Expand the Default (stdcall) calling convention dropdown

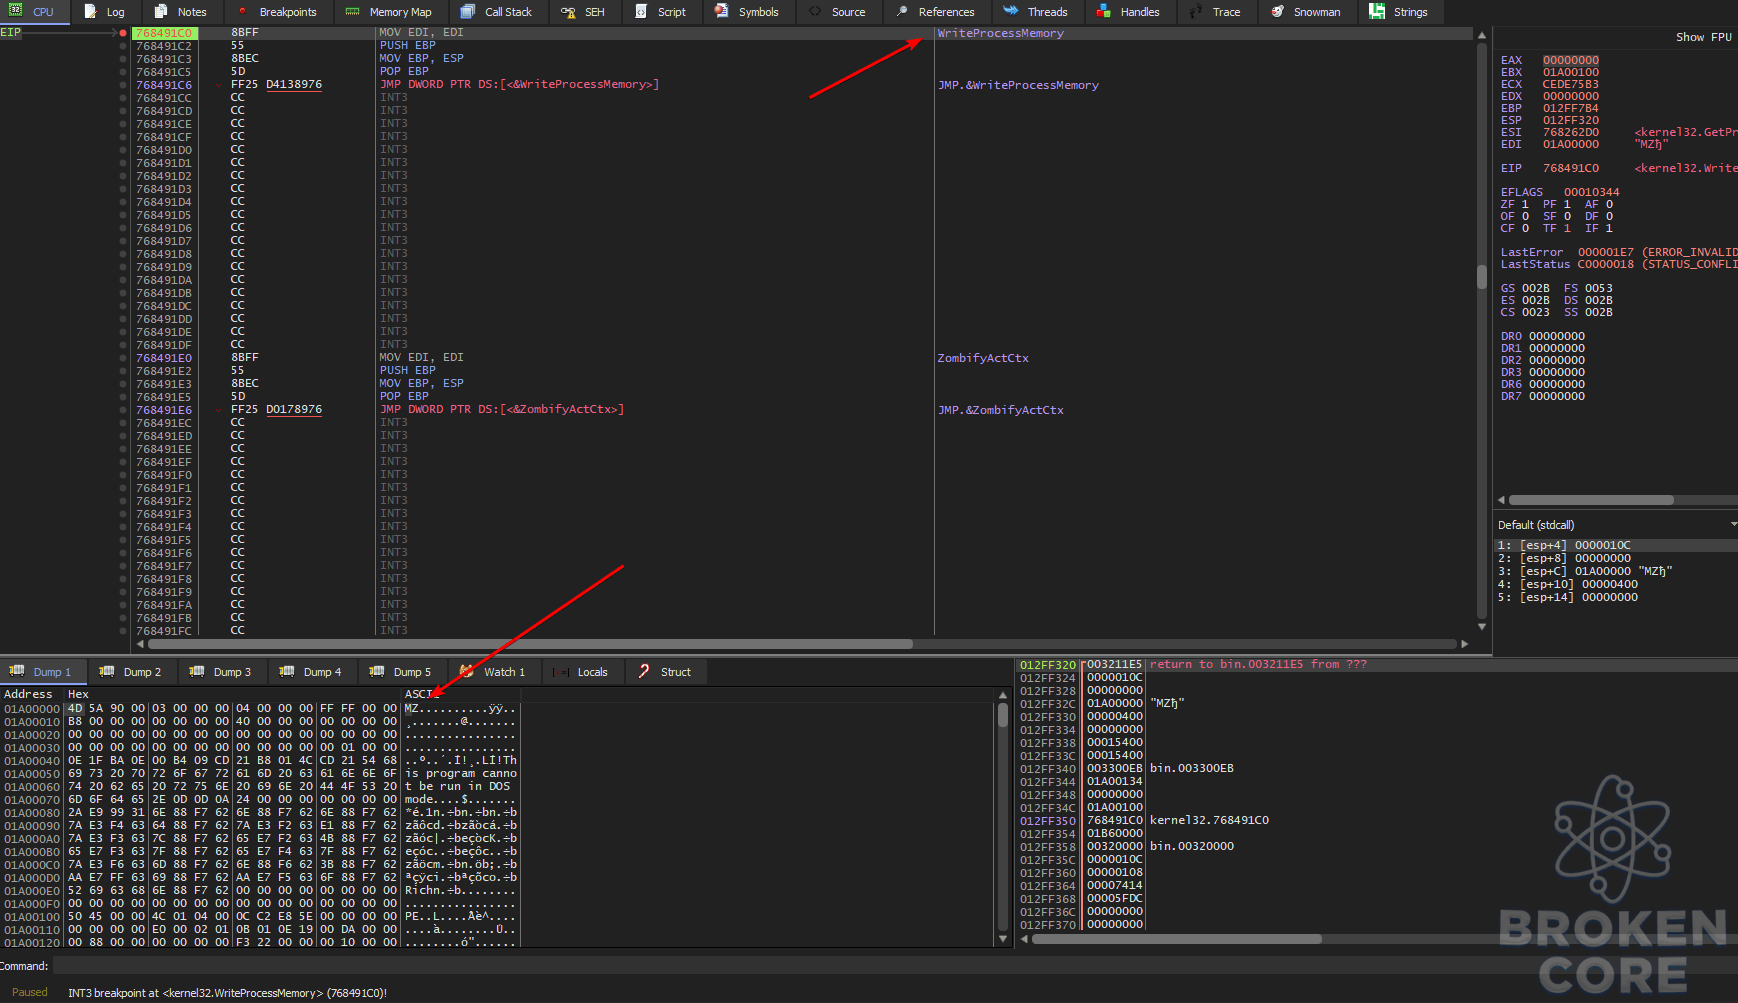[1732, 525]
